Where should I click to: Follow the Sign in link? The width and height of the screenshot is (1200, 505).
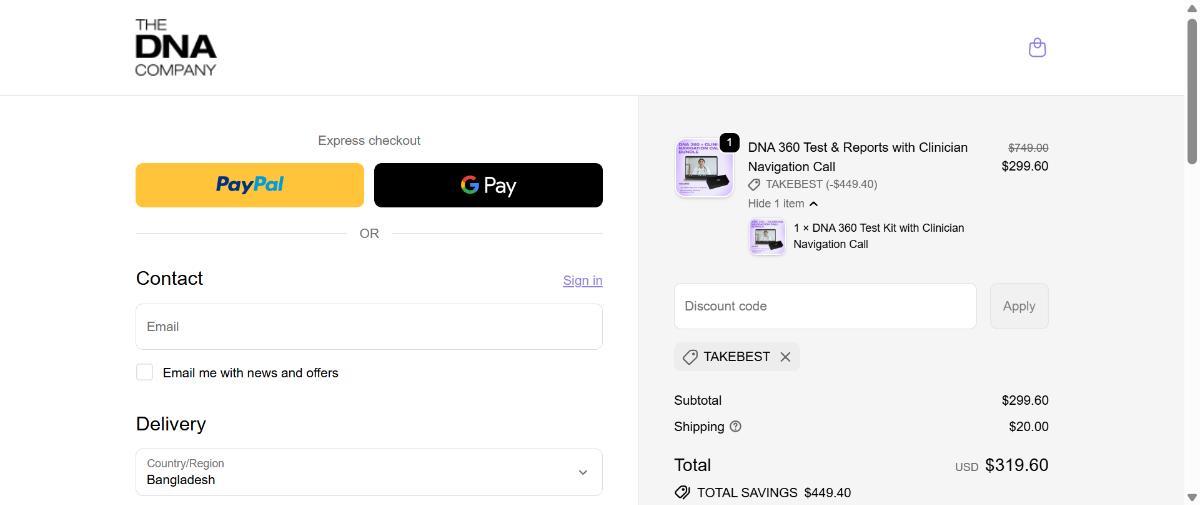tap(582, 281)
